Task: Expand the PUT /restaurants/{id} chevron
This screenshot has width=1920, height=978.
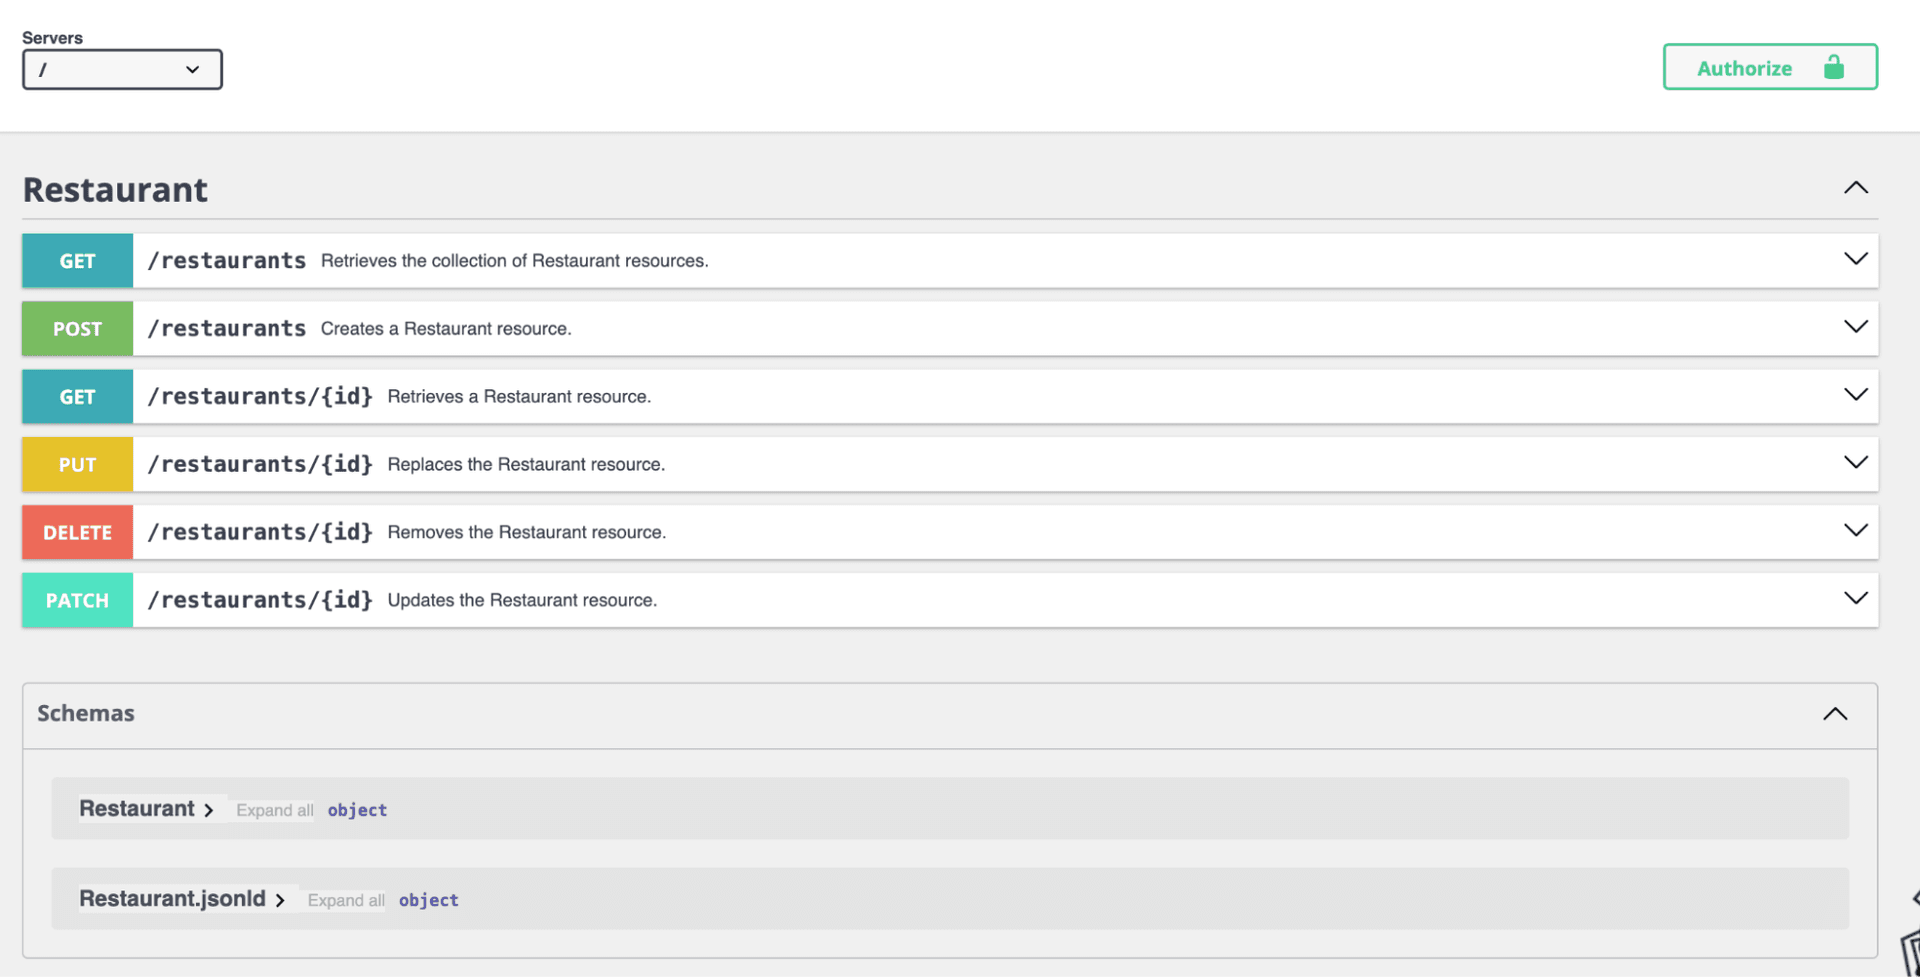Action: point(1855,463)
